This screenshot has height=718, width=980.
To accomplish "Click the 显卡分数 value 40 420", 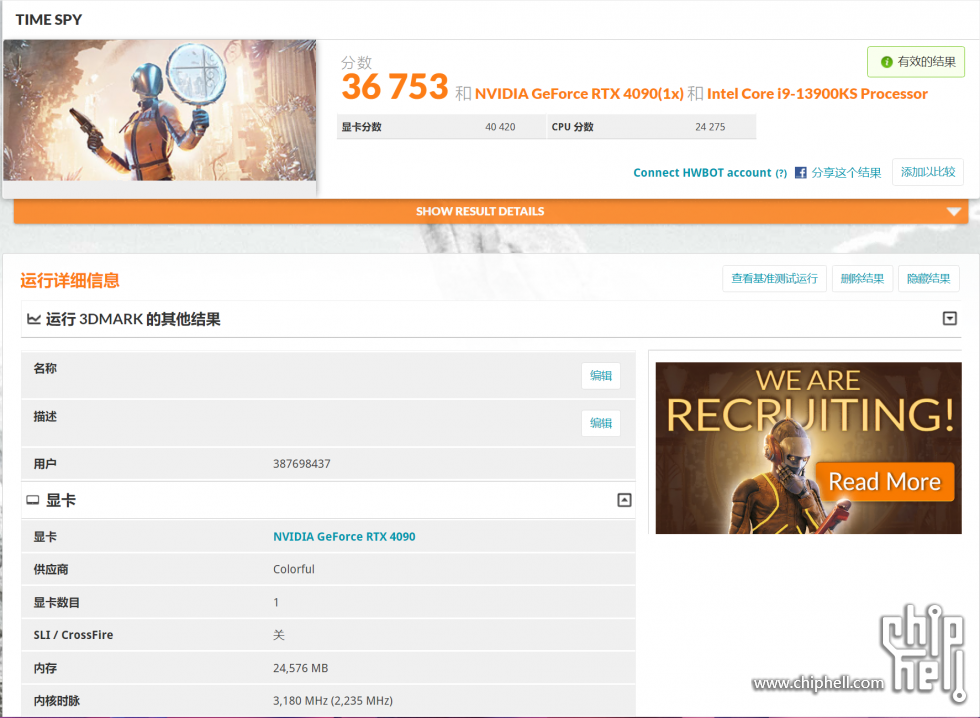I will point(500,127).
